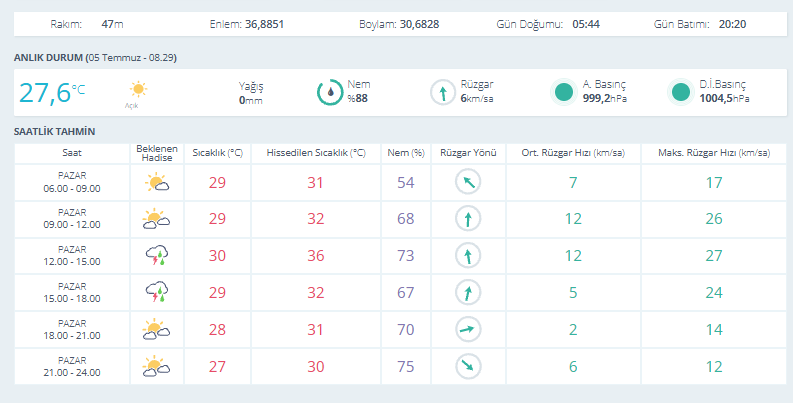Image resolution: width=793 pixels, height=403 pixels.
Task: Click the Gün Doğumu 05:44 value
Action: [586, 24]
